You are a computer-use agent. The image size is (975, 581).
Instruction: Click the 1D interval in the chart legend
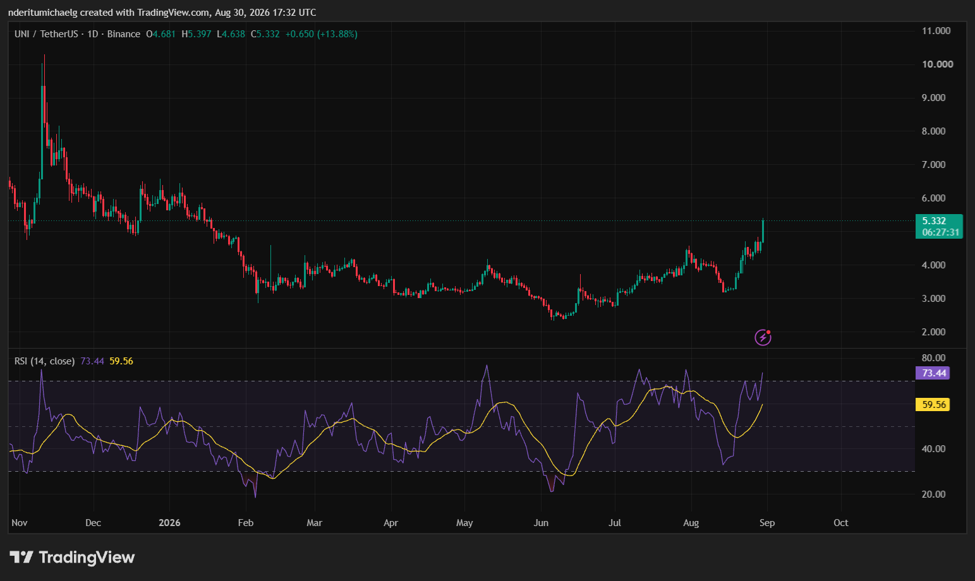[x=93, y=34]
